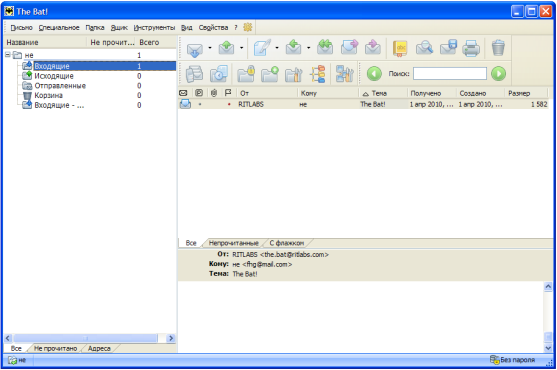Create a new message with the pen icon

(x=262, y=48)
